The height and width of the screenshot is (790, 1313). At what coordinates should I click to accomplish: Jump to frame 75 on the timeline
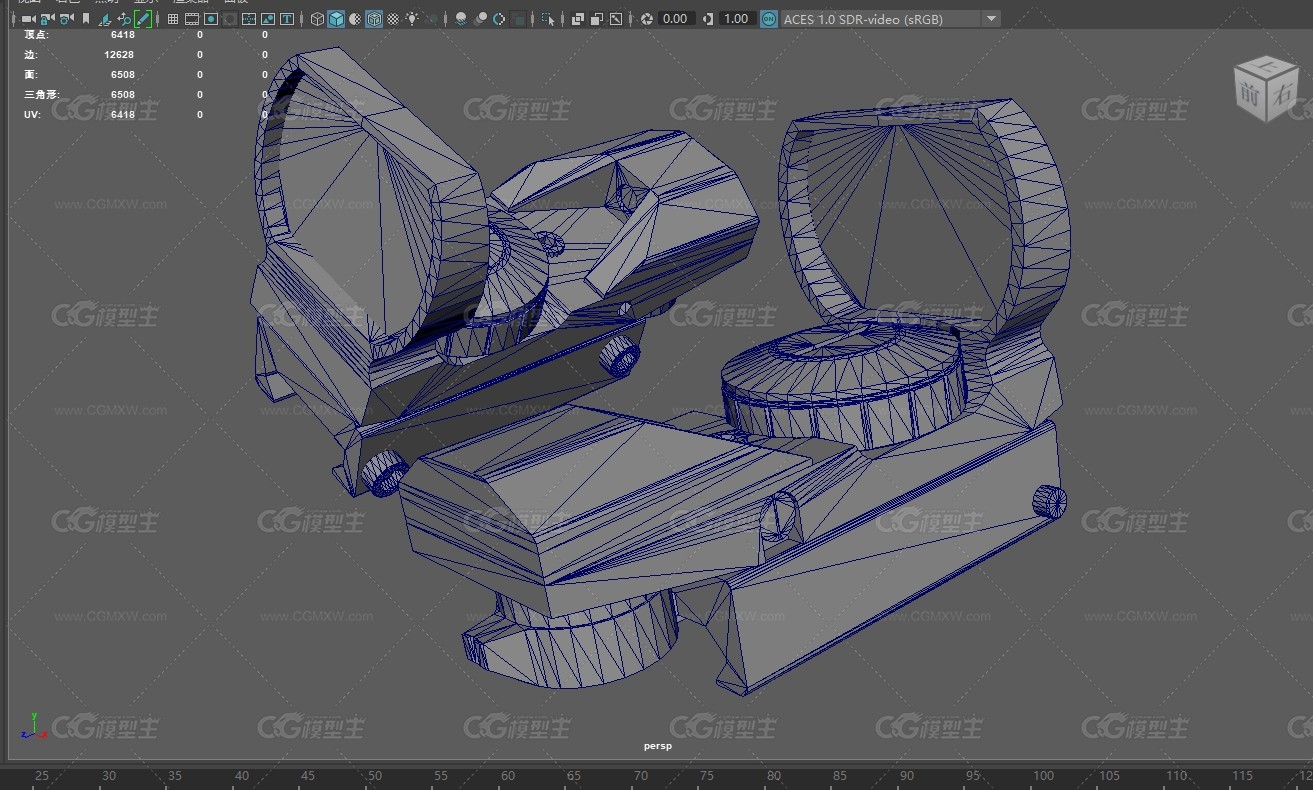(x=707, y=775)
